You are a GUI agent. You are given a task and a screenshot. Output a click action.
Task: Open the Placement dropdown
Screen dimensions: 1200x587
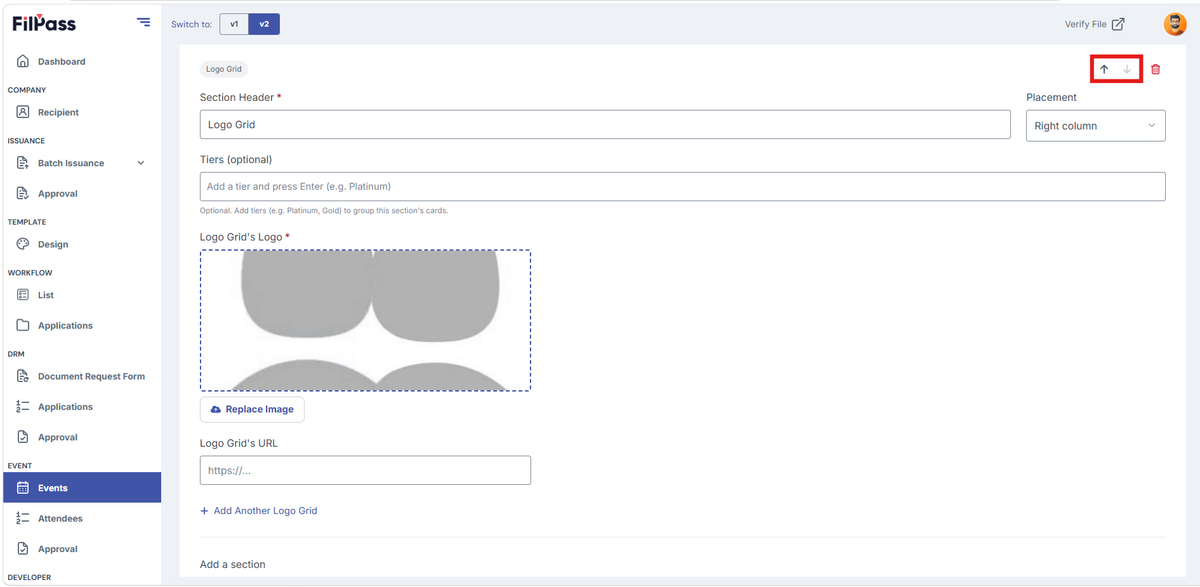click(1095, 126)
